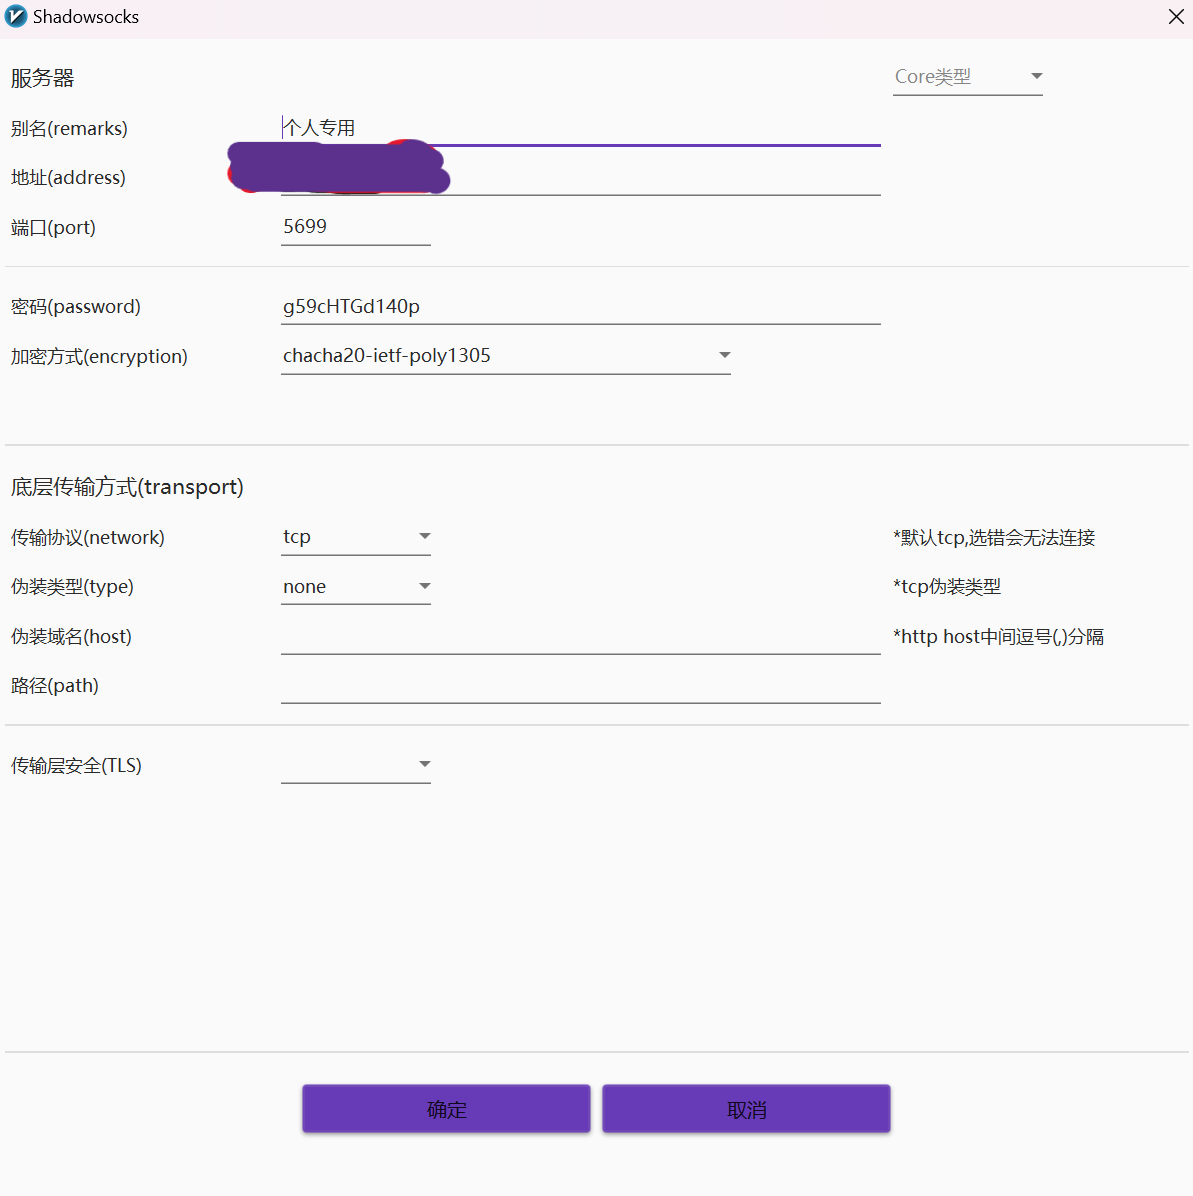Image resolution: width=1193 pixels, height=1196 pixels.
Task: Open the 伪装类型(type) none dropdown
Action: (x=345, y=587)
